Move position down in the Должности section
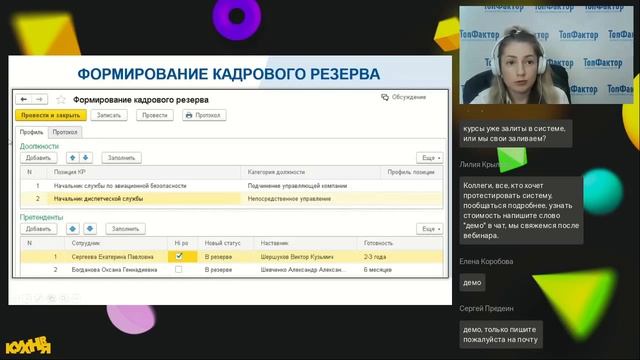 [85, 158]
